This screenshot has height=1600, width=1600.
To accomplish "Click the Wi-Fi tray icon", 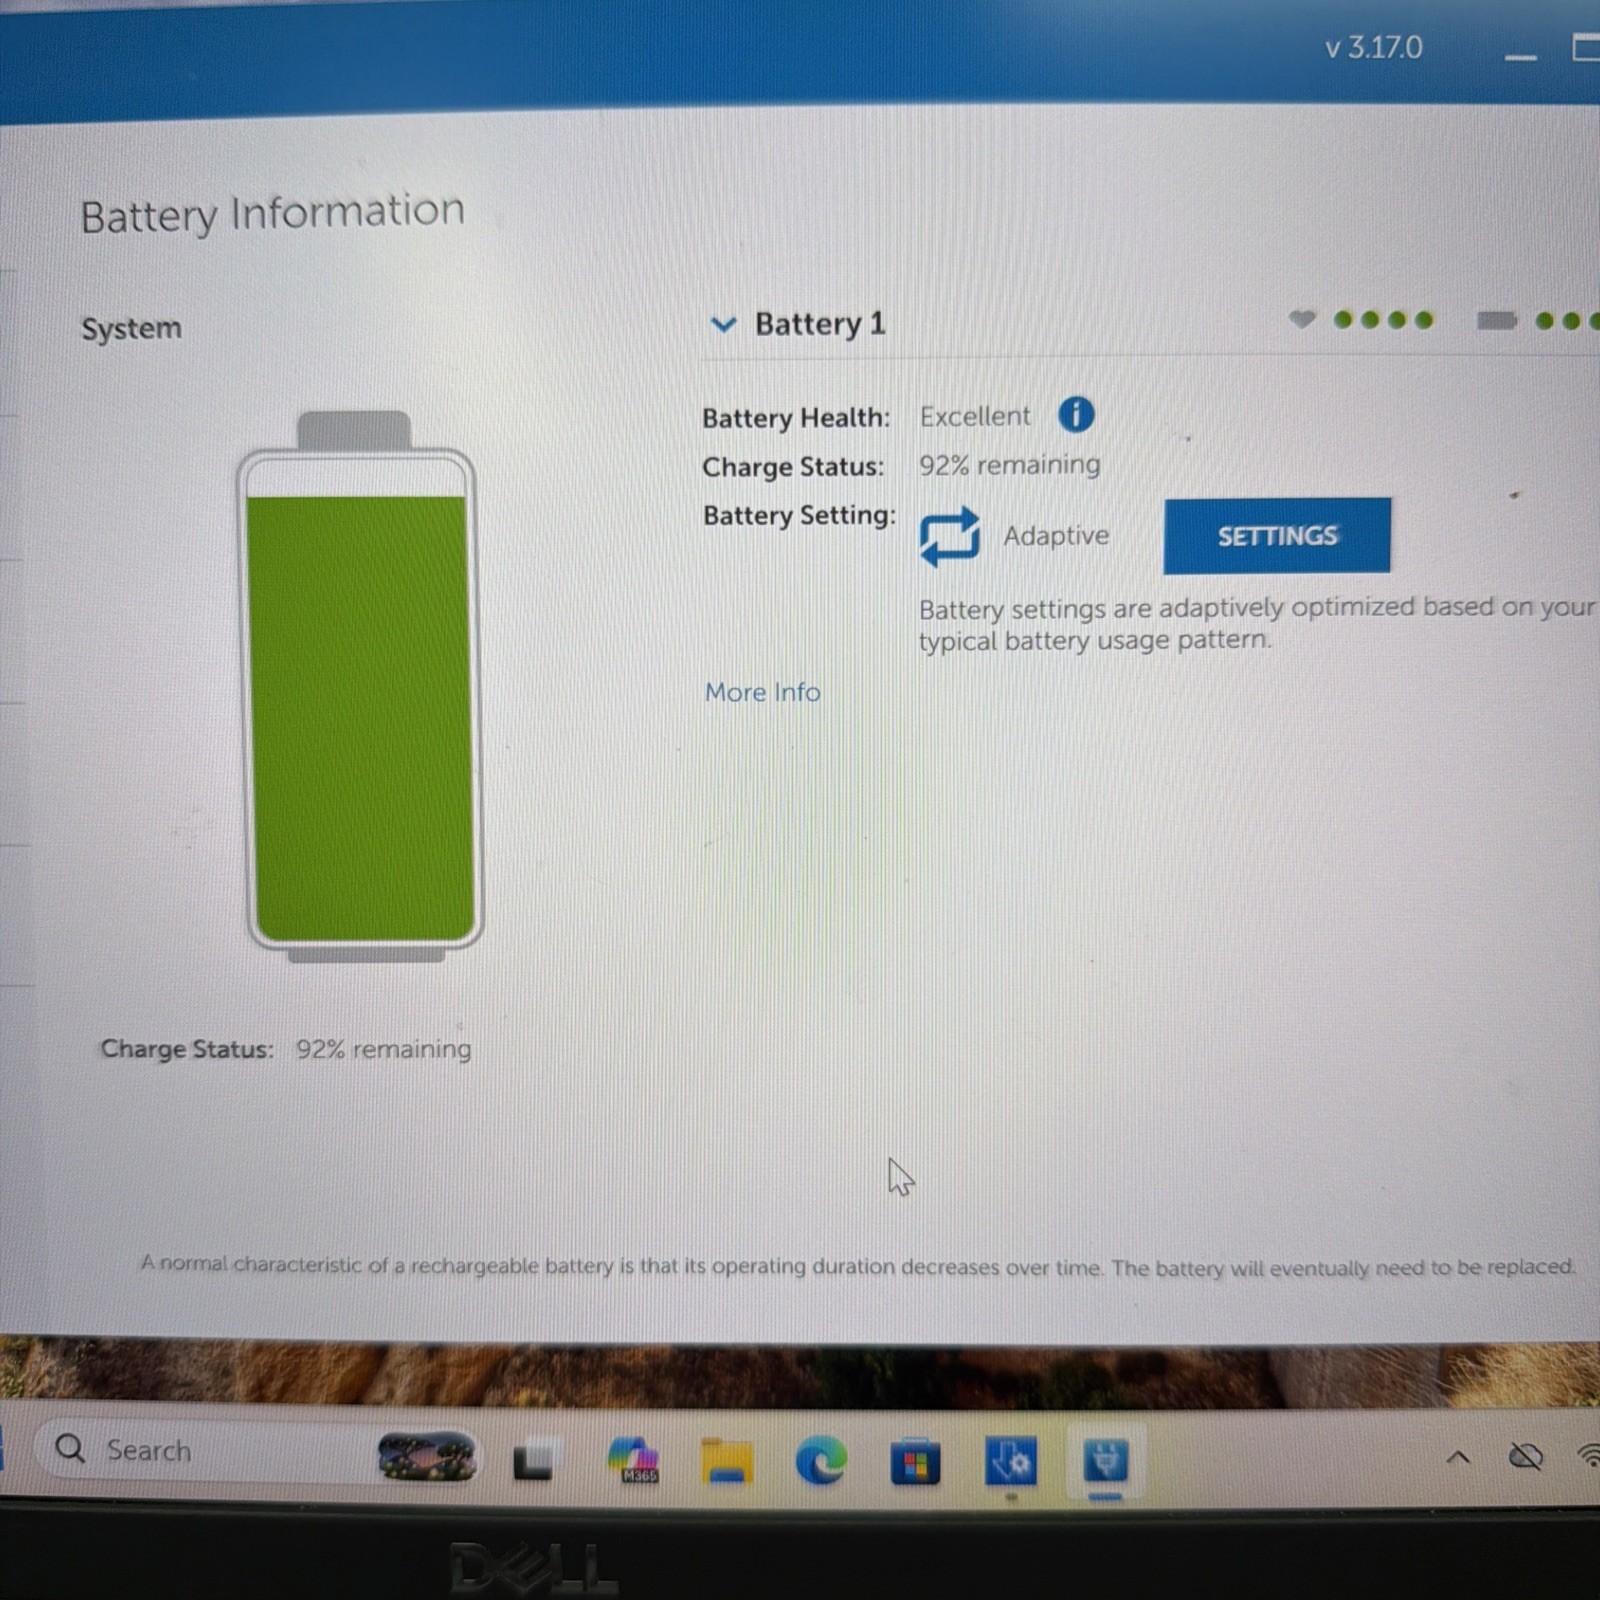I will [x=1589, y=1456].
